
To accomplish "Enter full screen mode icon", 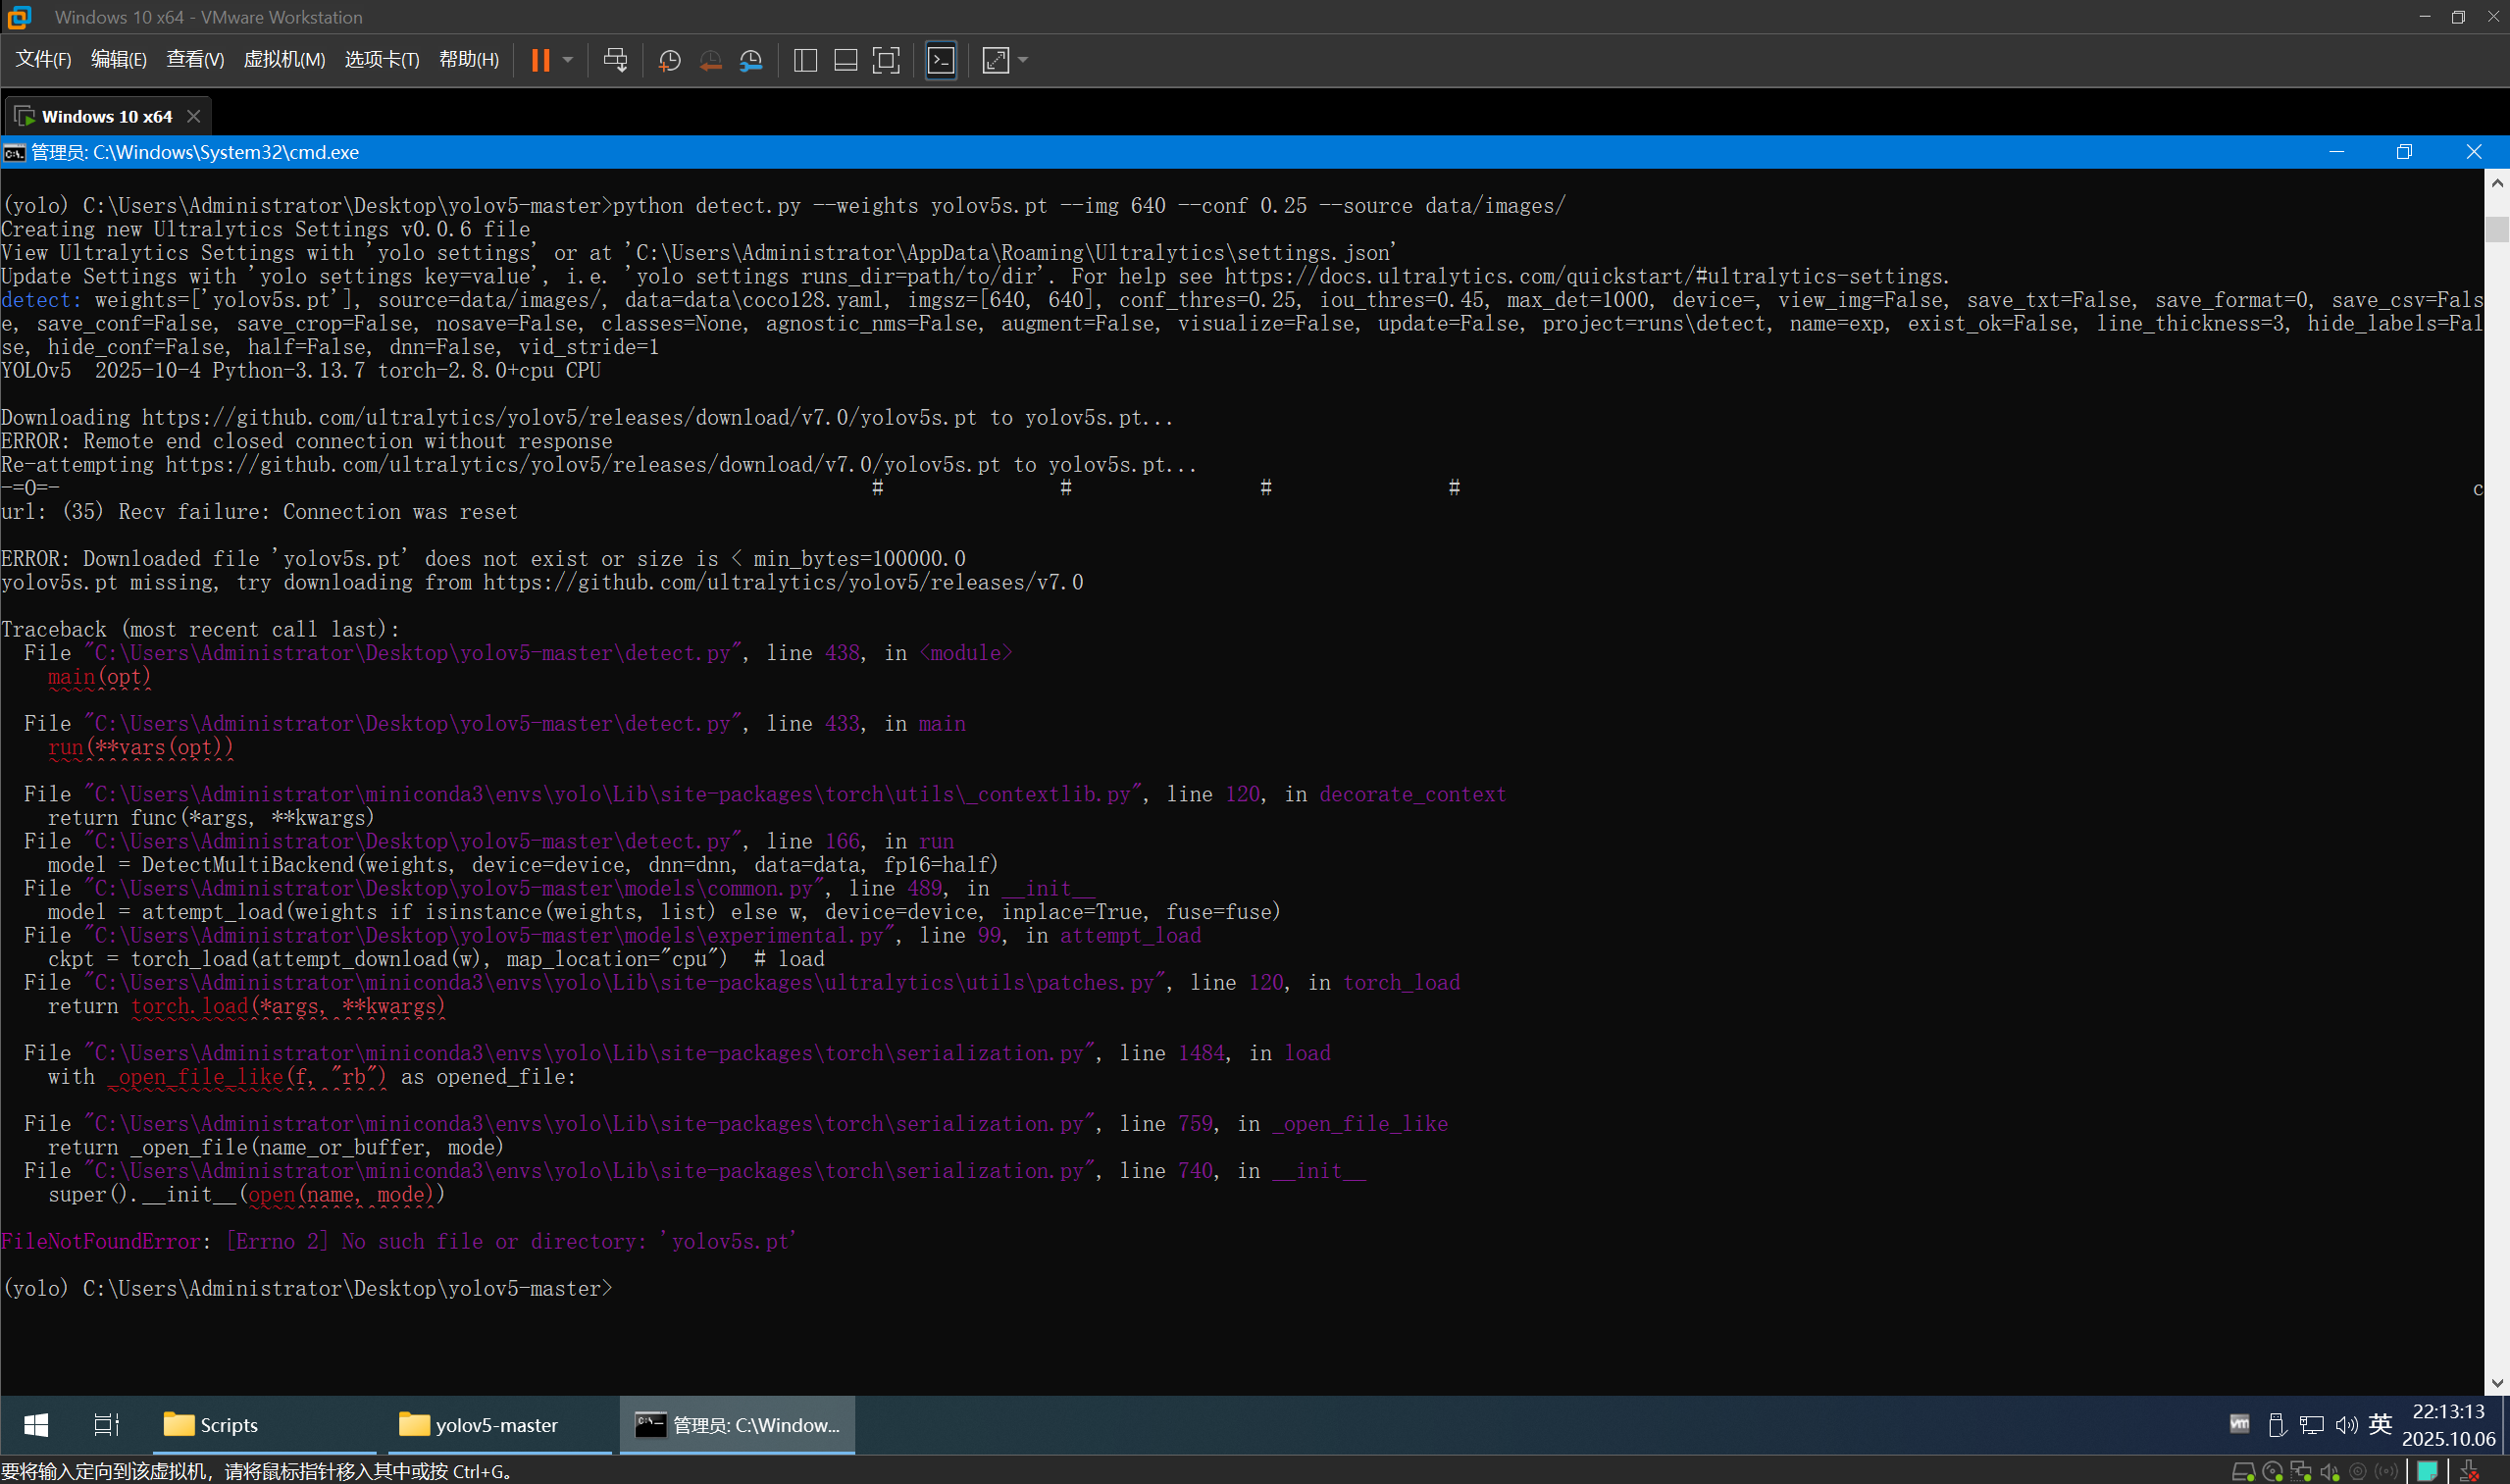I will [x=886, y=60].
